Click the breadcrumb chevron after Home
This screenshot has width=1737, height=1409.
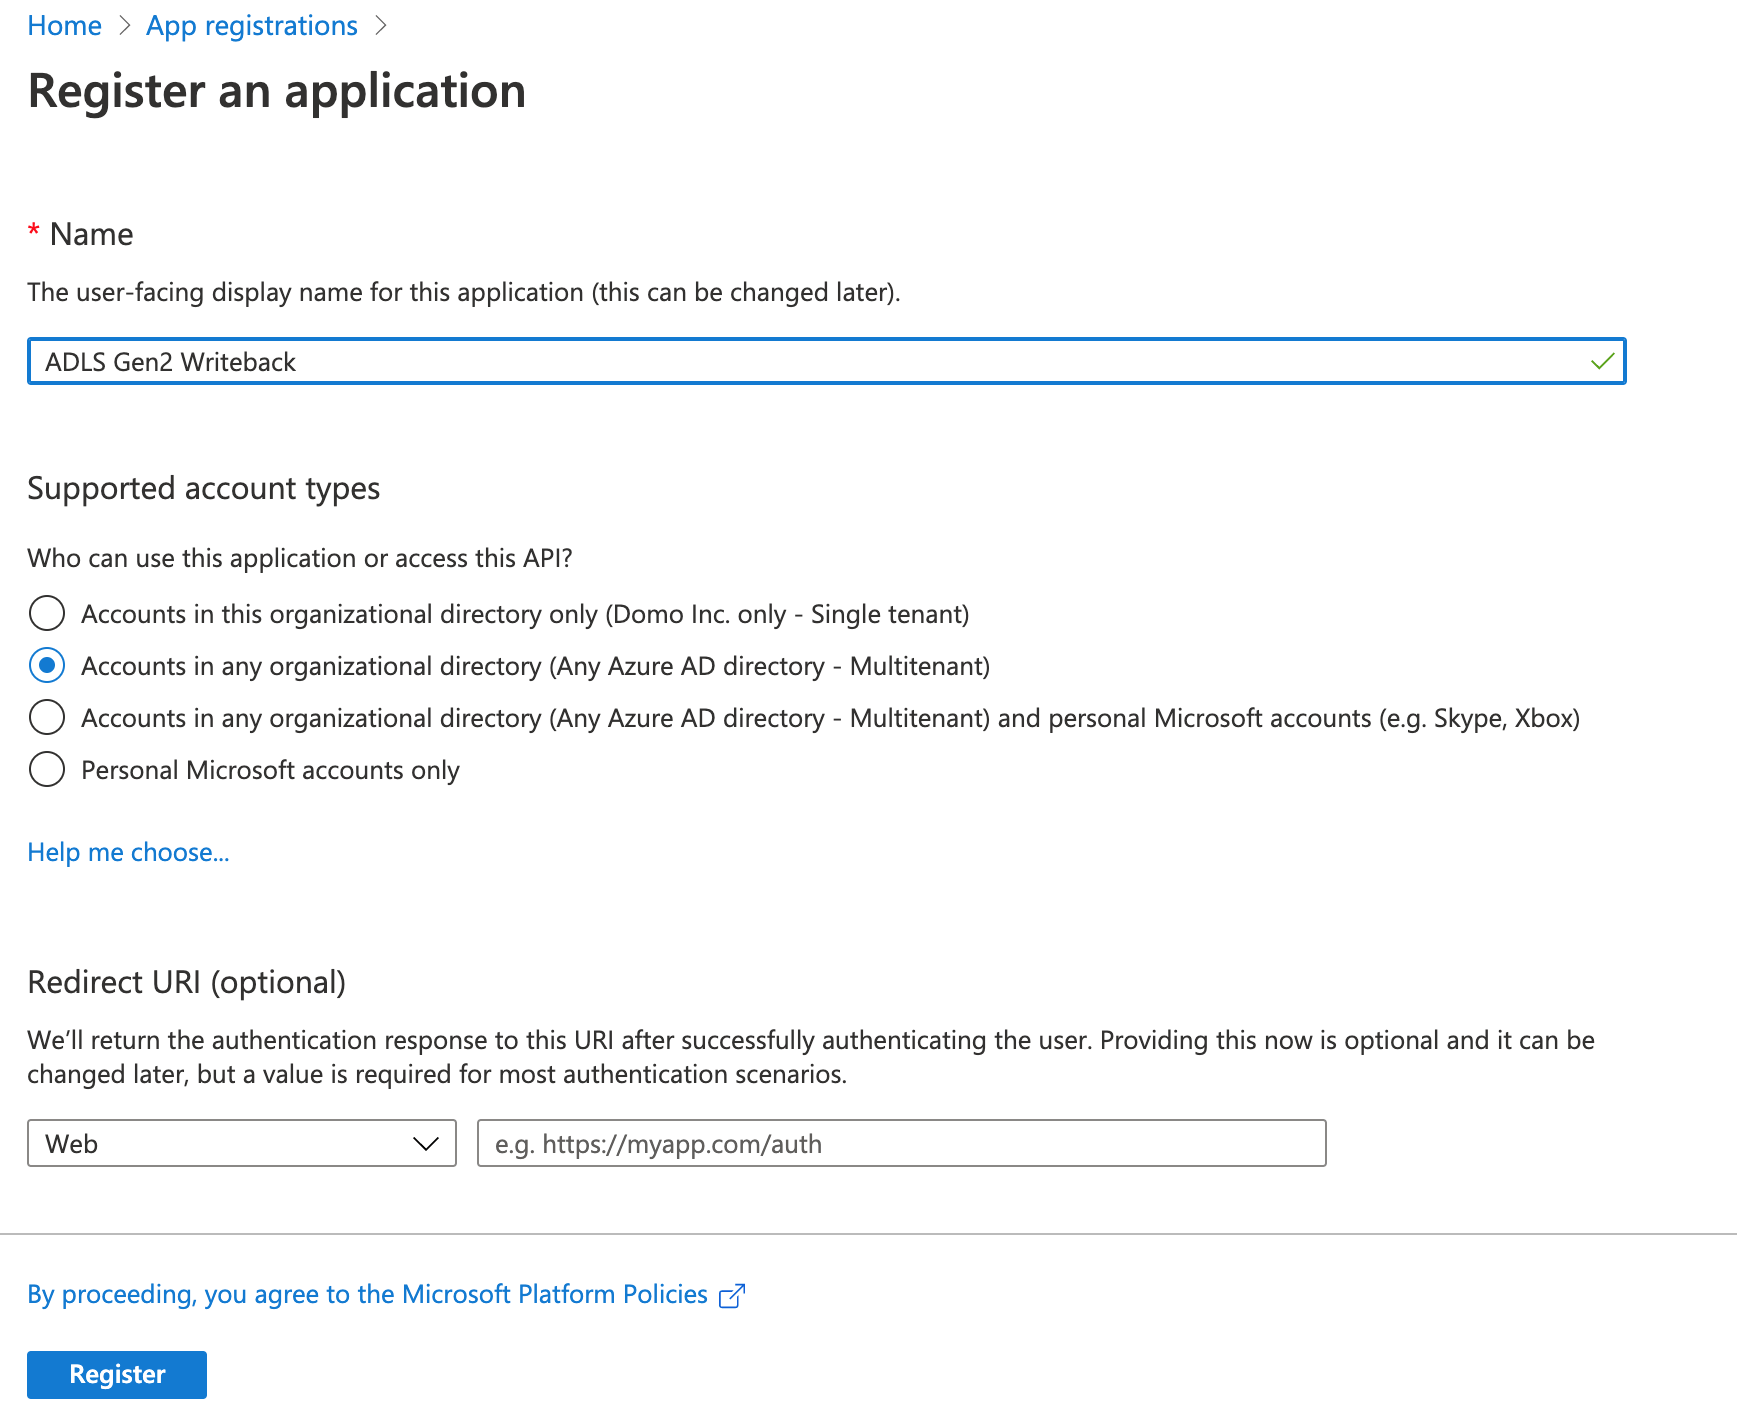click(125, 26)
